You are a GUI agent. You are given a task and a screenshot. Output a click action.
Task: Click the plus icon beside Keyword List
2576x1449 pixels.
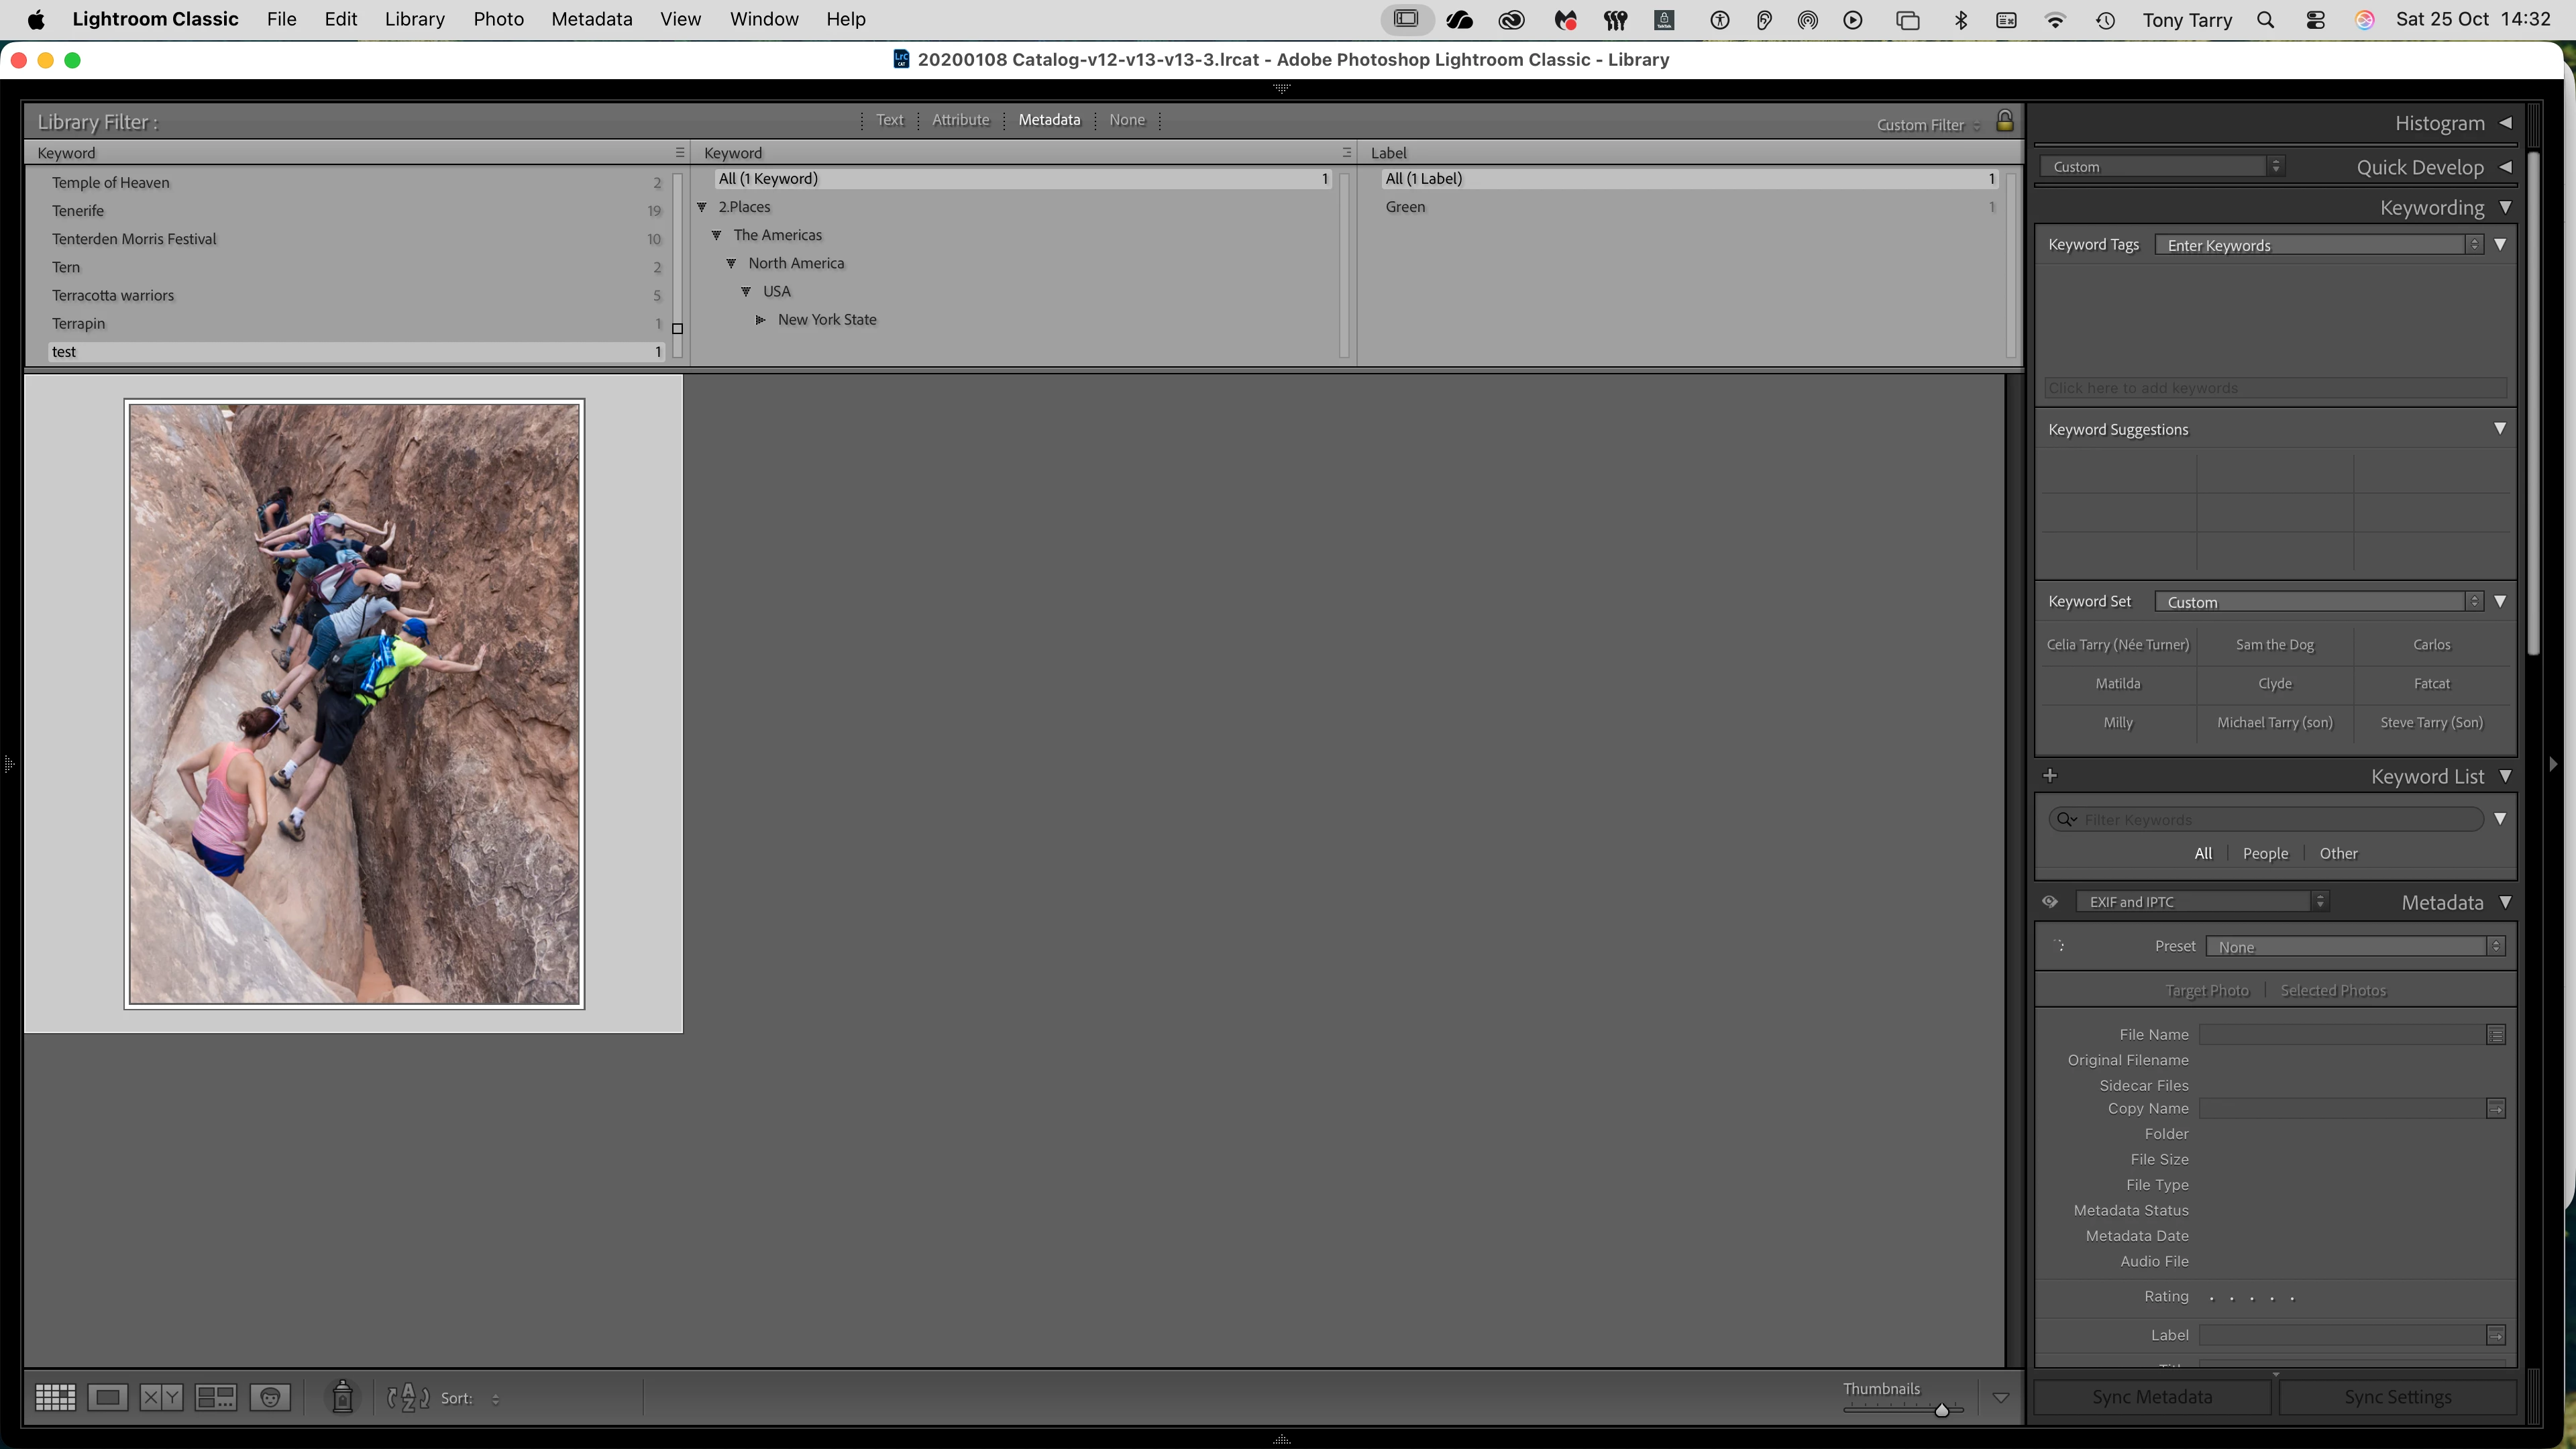[2050, 776]
